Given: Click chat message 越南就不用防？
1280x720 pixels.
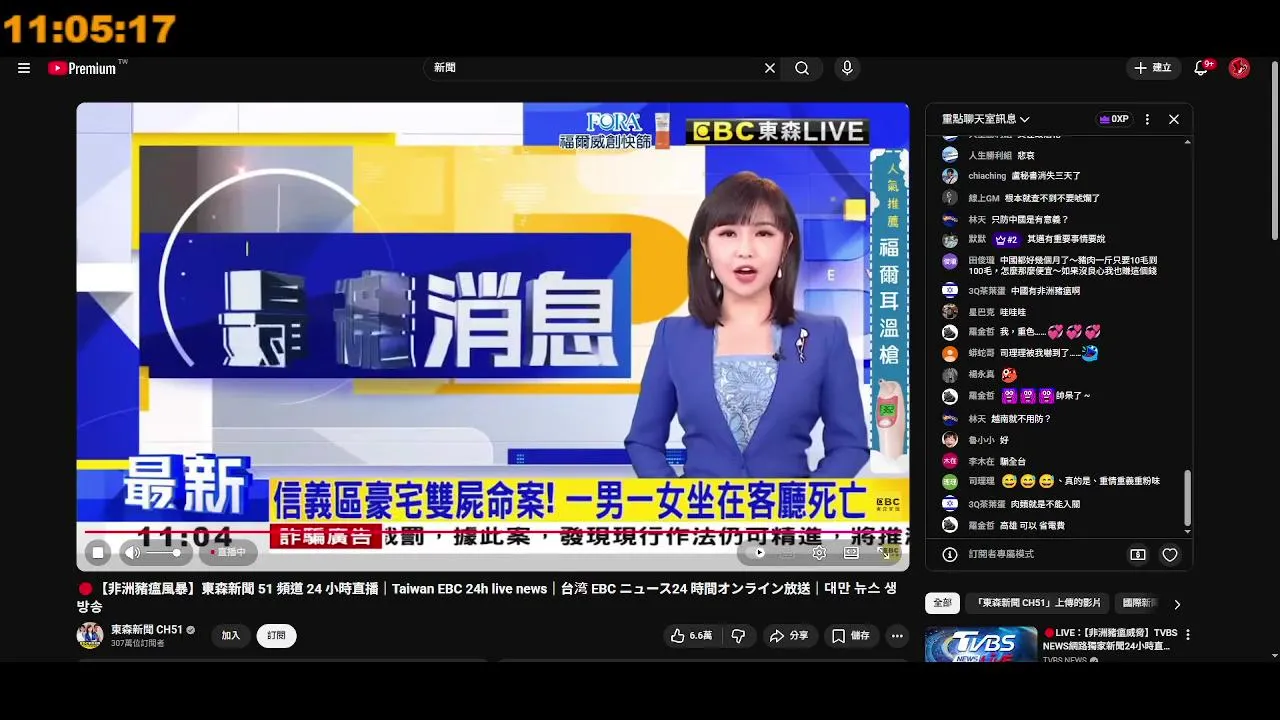Looking at the screenshot, I should [x=1022, y=419].
